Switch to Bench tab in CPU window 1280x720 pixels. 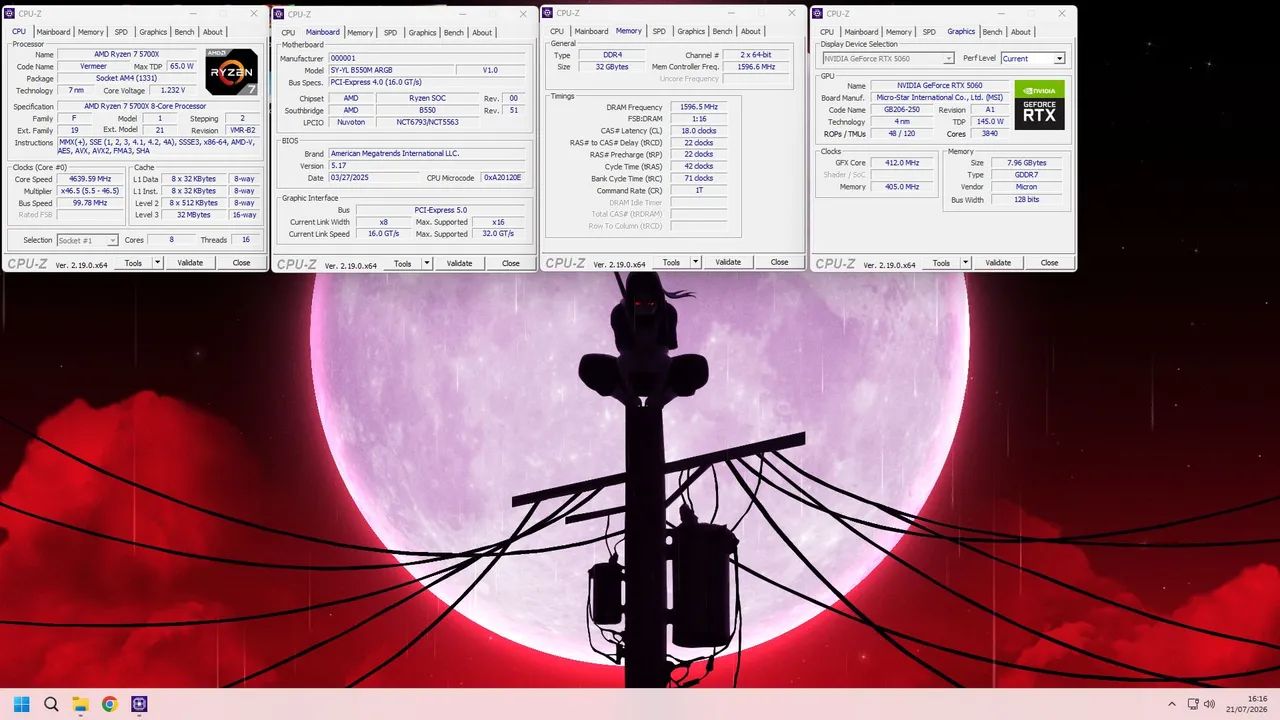coord(184,32)
